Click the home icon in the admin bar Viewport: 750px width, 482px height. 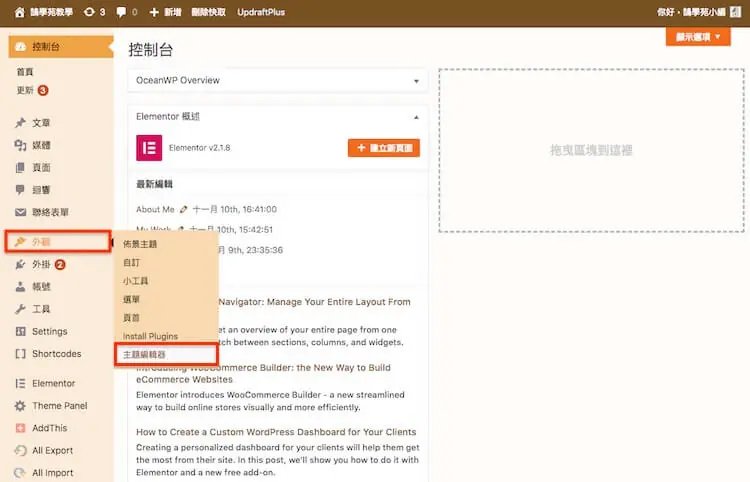point(20,12)
